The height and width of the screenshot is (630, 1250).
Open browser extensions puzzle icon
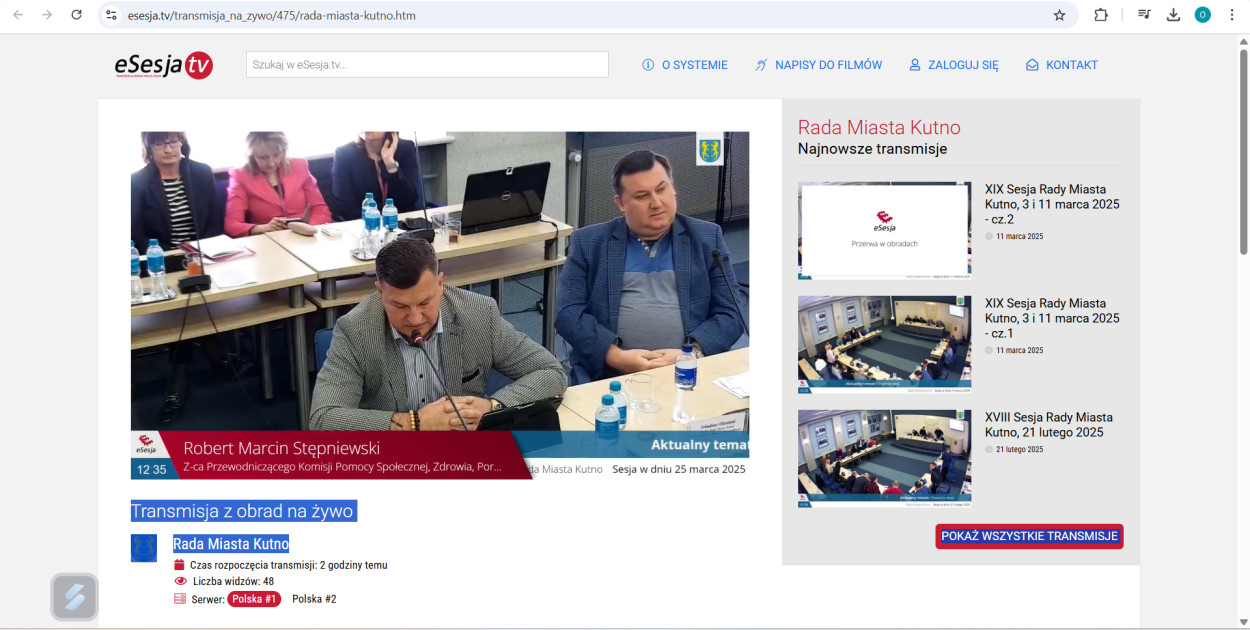click(1101, 15)
